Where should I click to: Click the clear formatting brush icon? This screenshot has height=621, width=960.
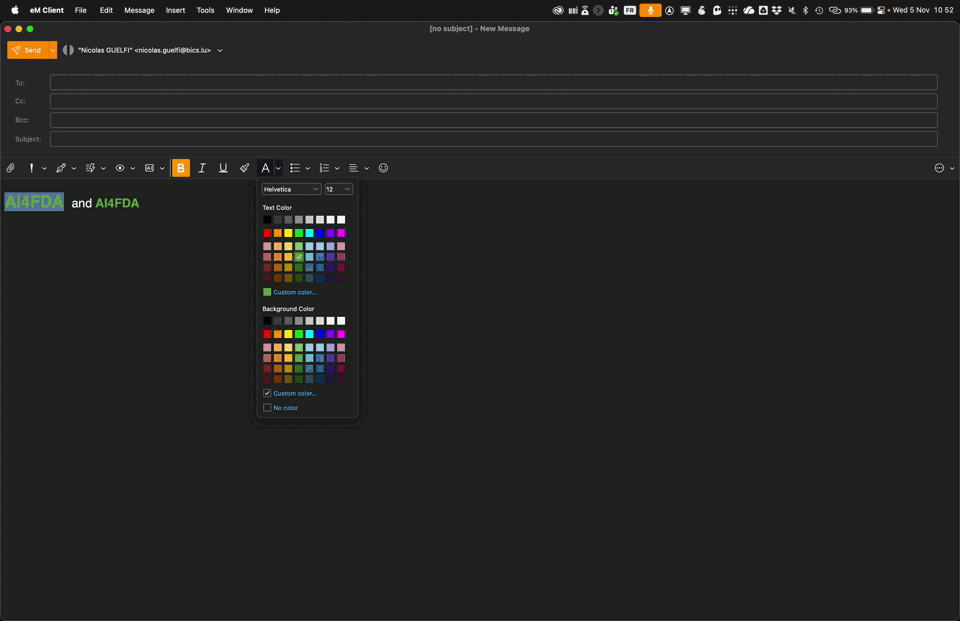(x=245, y=168)
